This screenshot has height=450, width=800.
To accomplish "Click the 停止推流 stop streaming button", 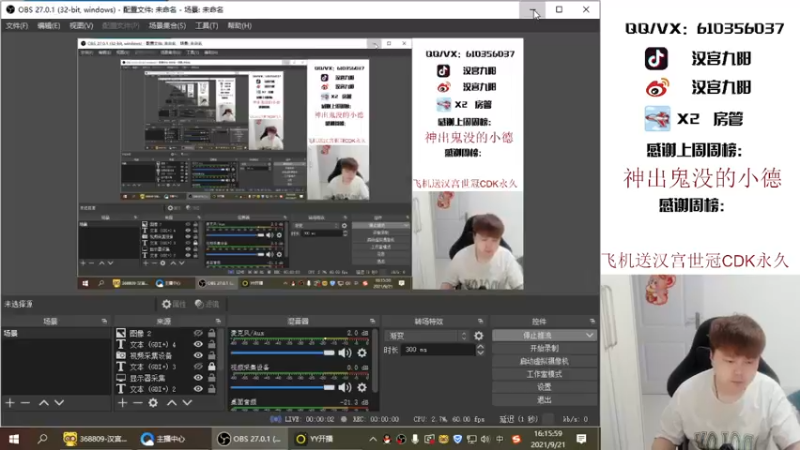I will tap(537, 335).
